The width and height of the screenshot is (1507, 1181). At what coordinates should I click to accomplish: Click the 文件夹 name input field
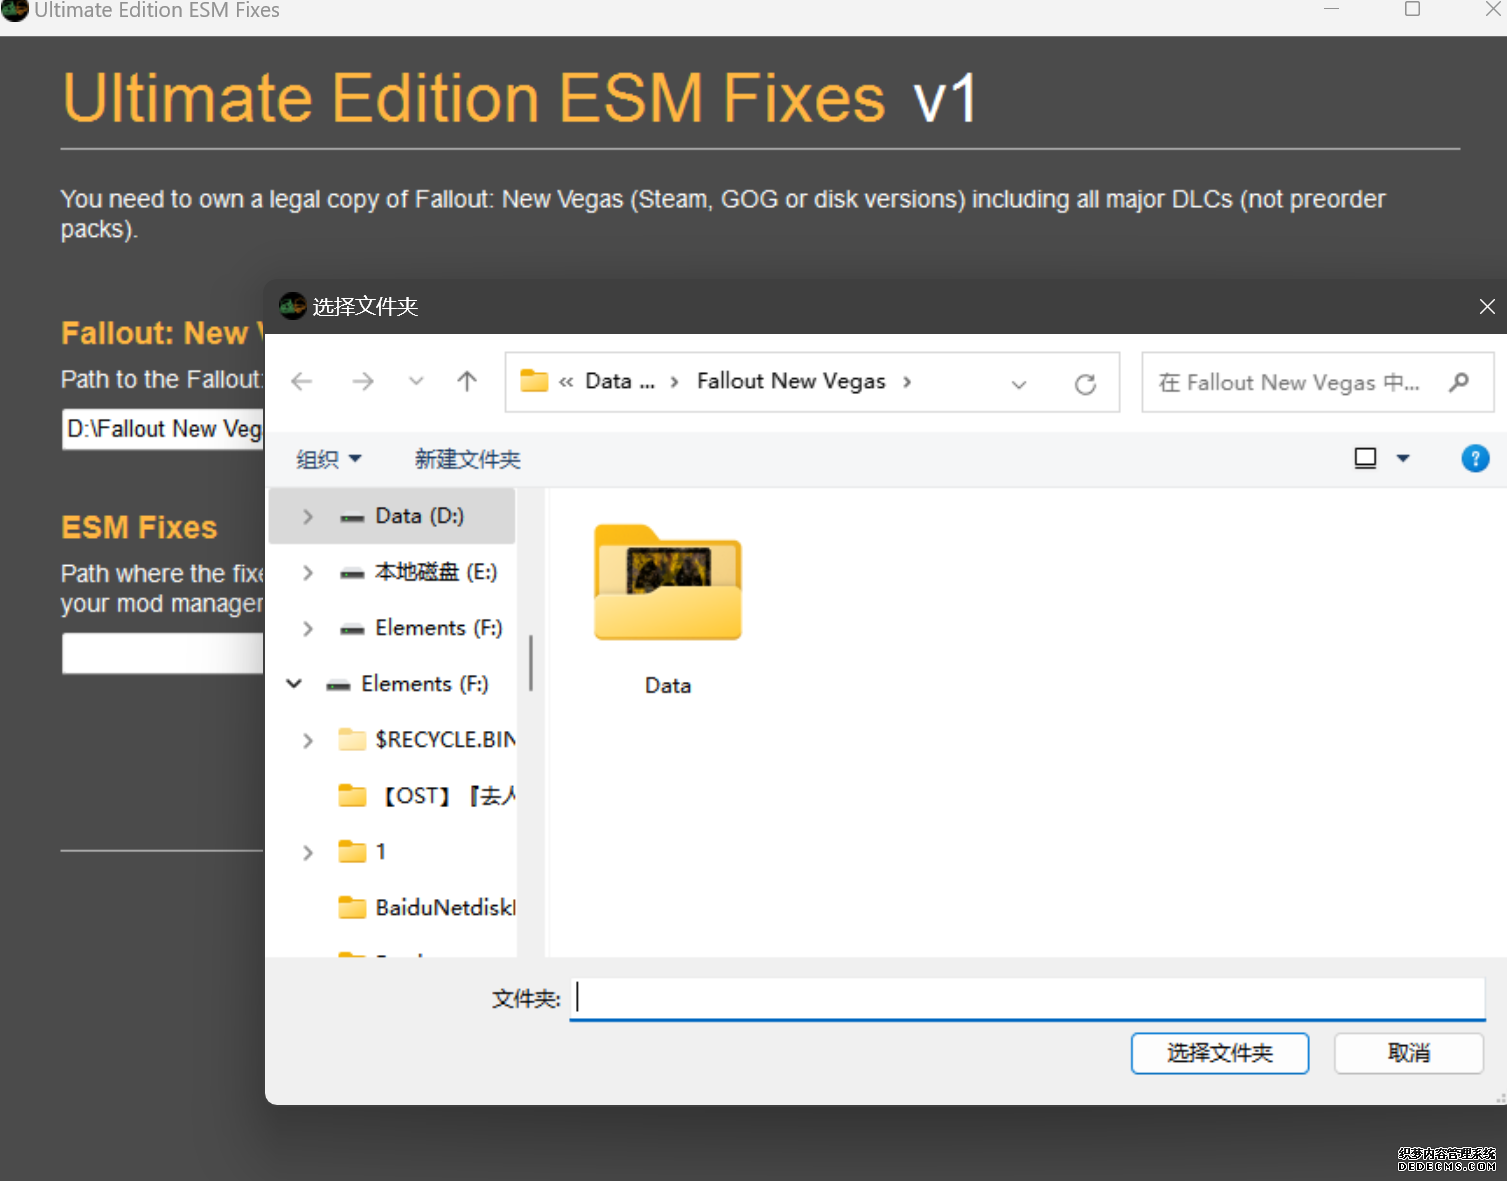(1027, 998)
